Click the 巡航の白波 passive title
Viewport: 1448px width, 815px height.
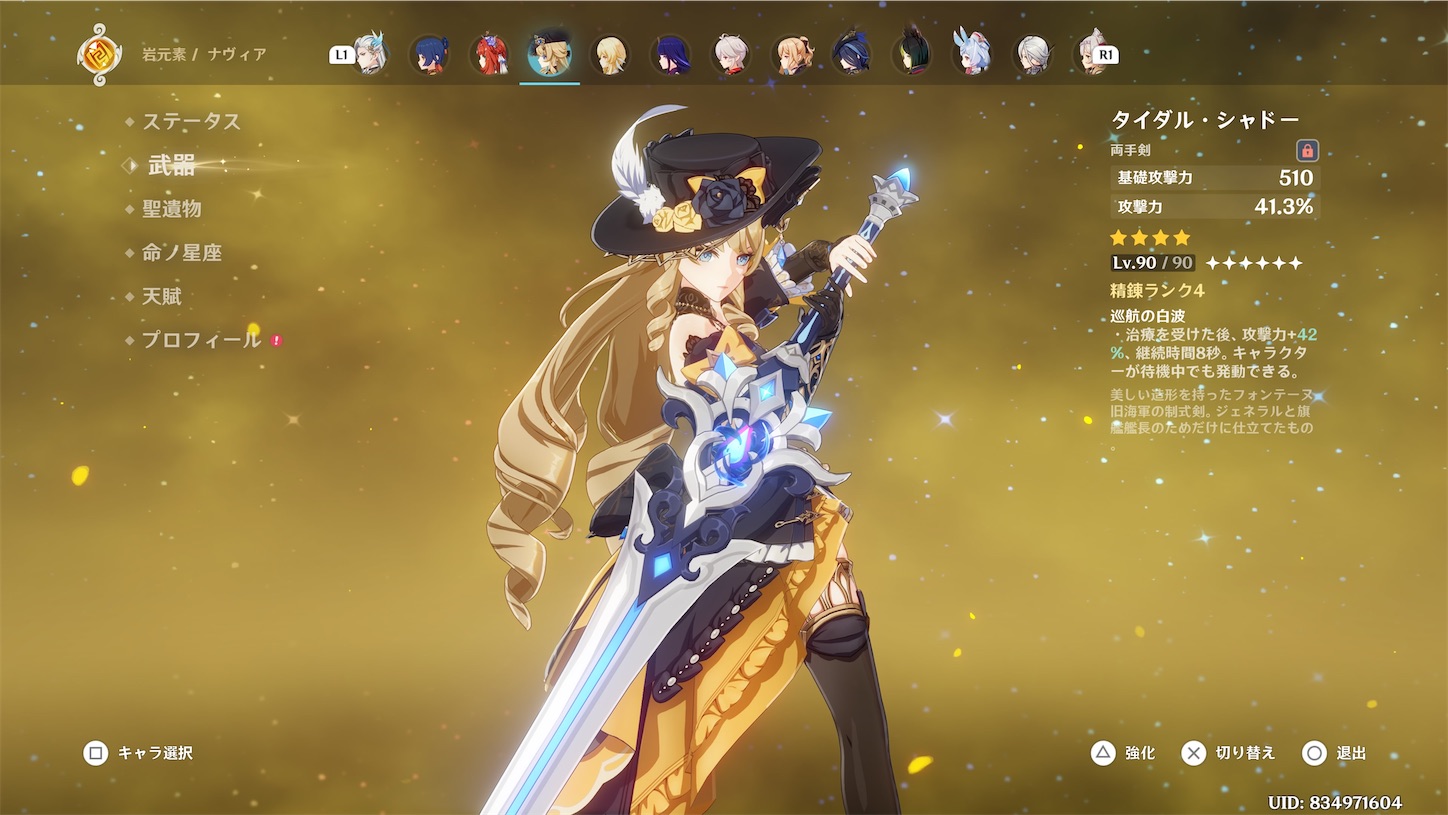[1147, 316]
